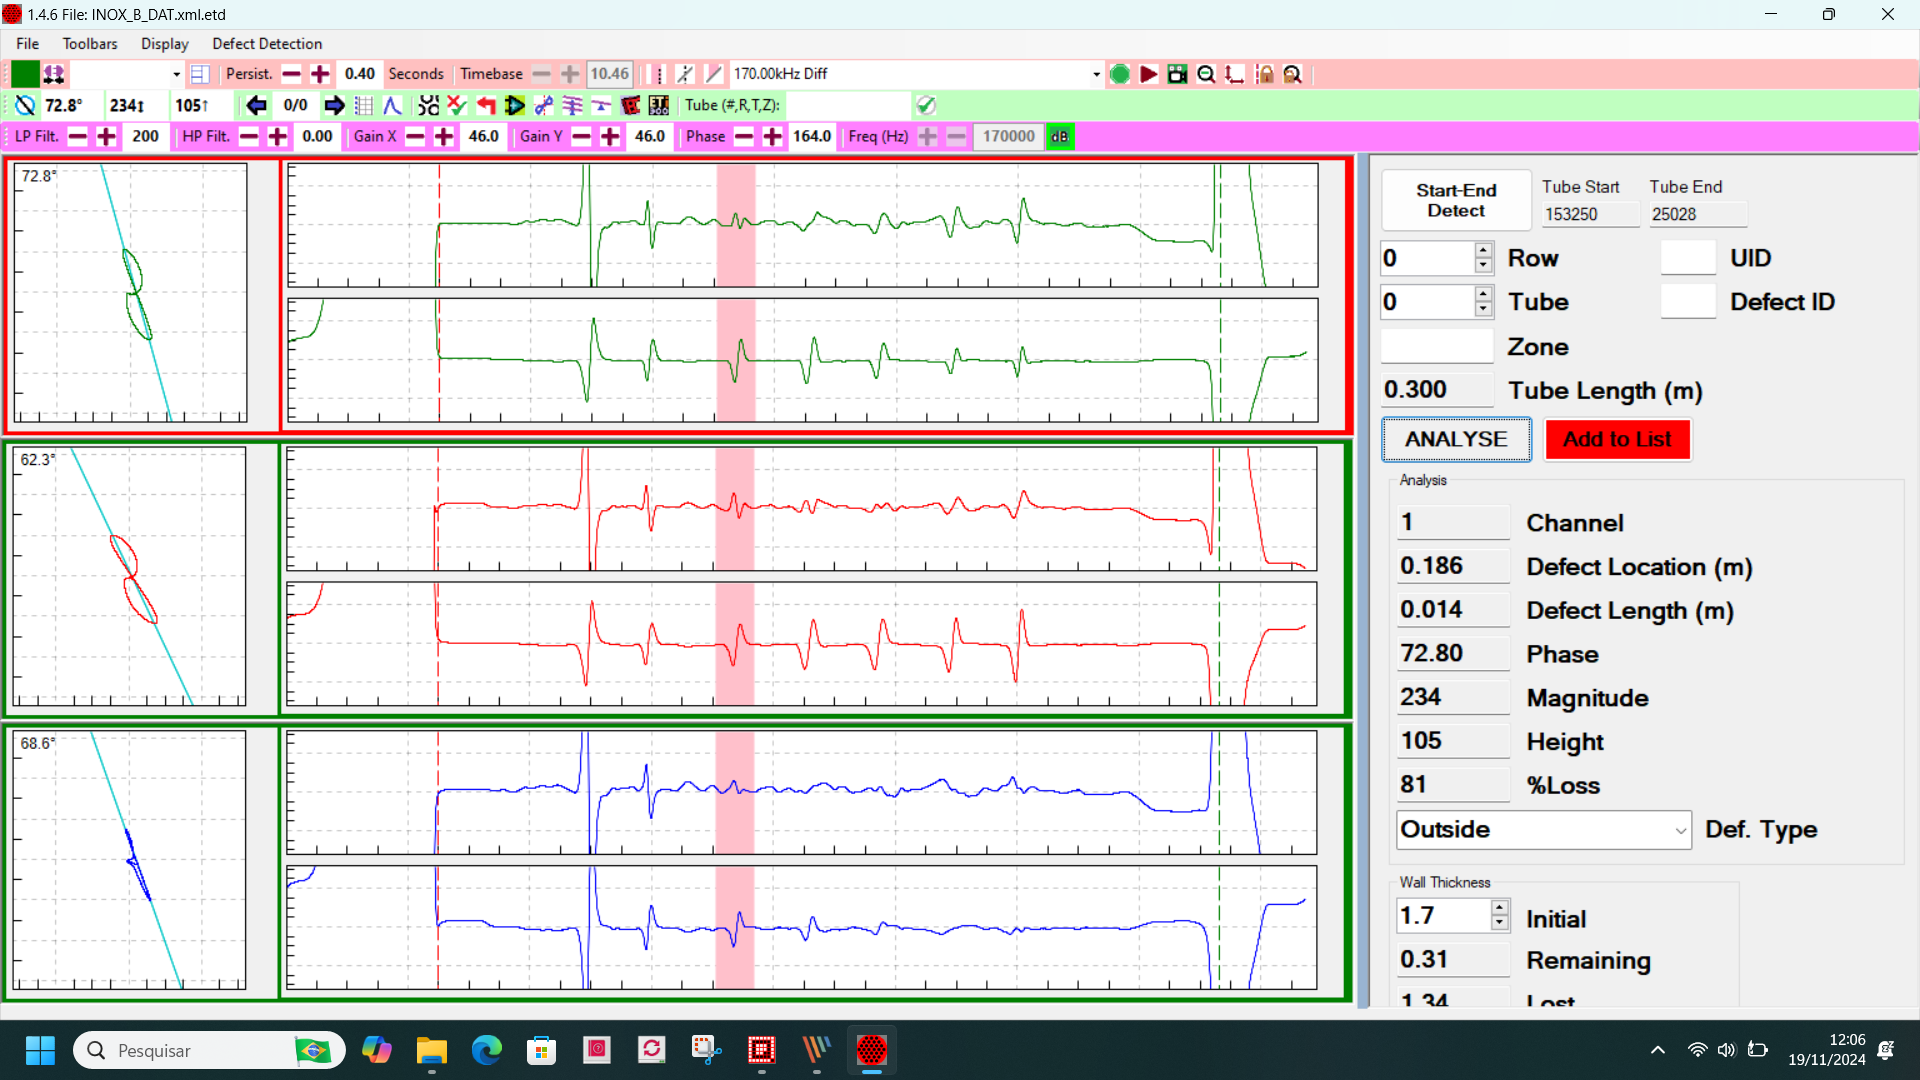This screenshot has height=1080, width=1920.
Task: Click the red return arrow icon
Action: coord(486,105)
